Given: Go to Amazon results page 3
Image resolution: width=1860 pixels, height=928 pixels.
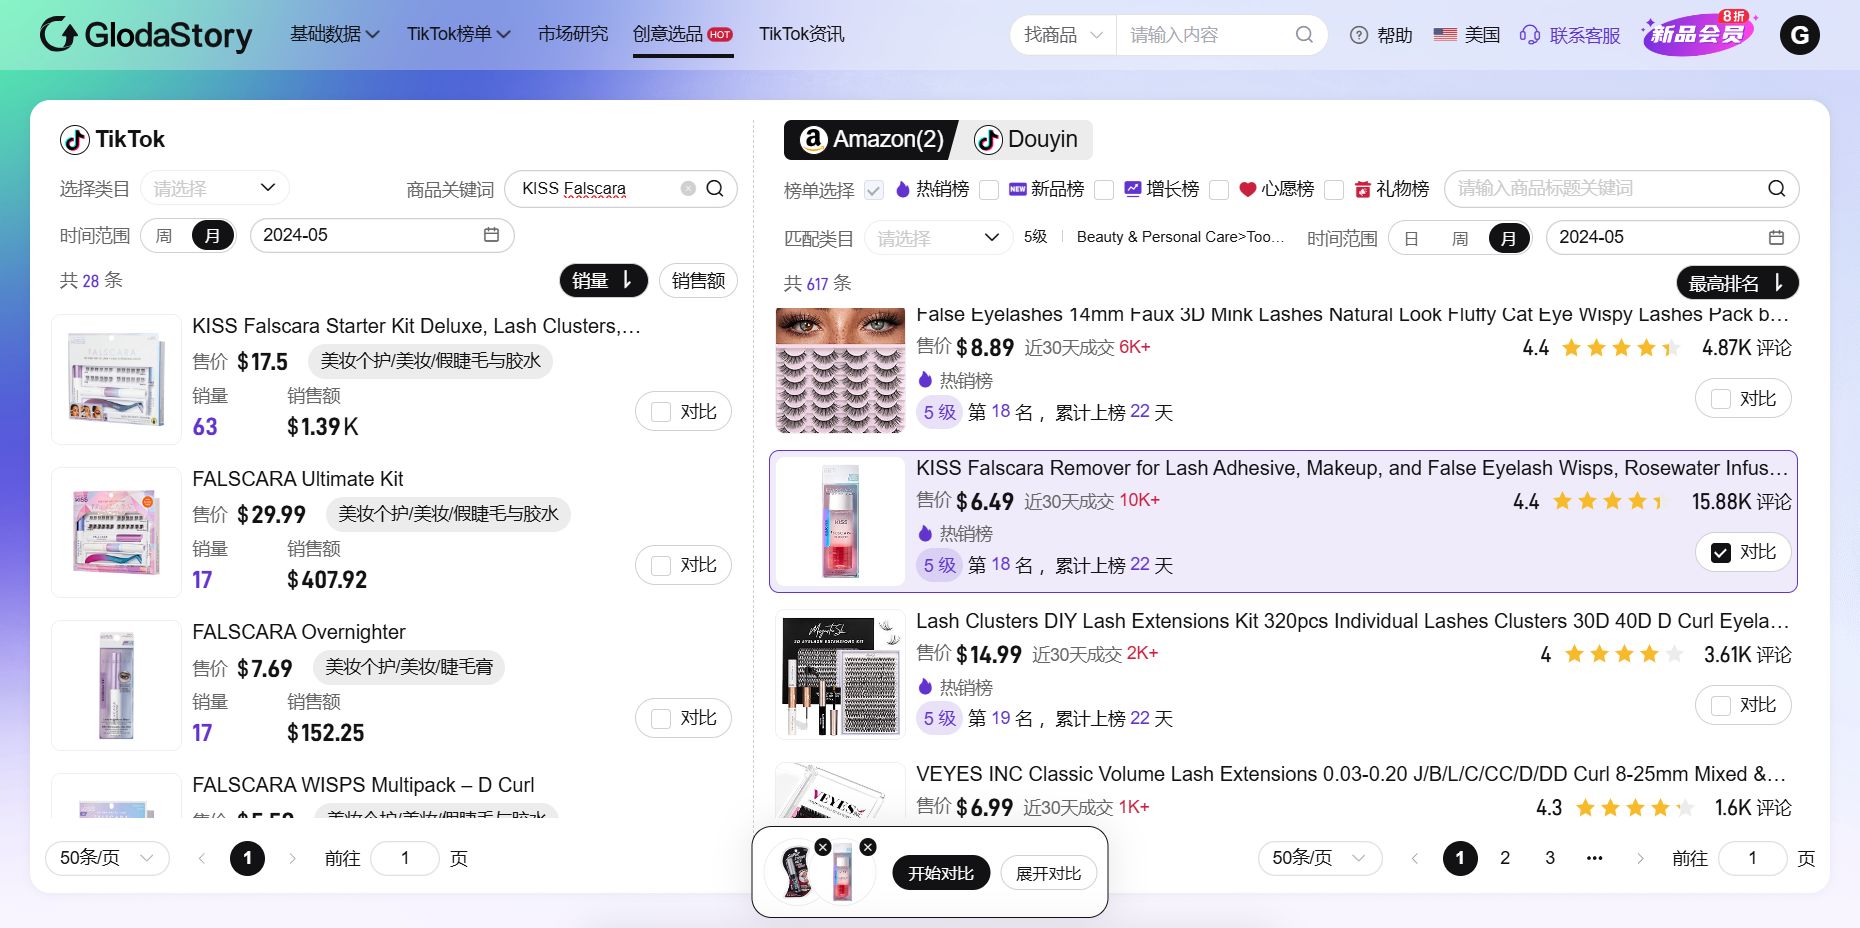Looking at the screenshot, I should click(x=1550, y=858).
